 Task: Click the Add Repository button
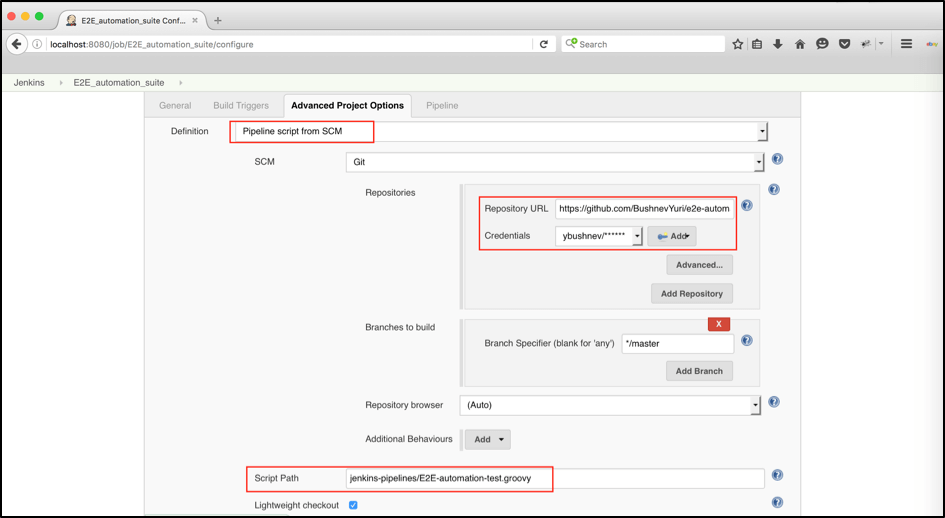(x=692, y=294)
